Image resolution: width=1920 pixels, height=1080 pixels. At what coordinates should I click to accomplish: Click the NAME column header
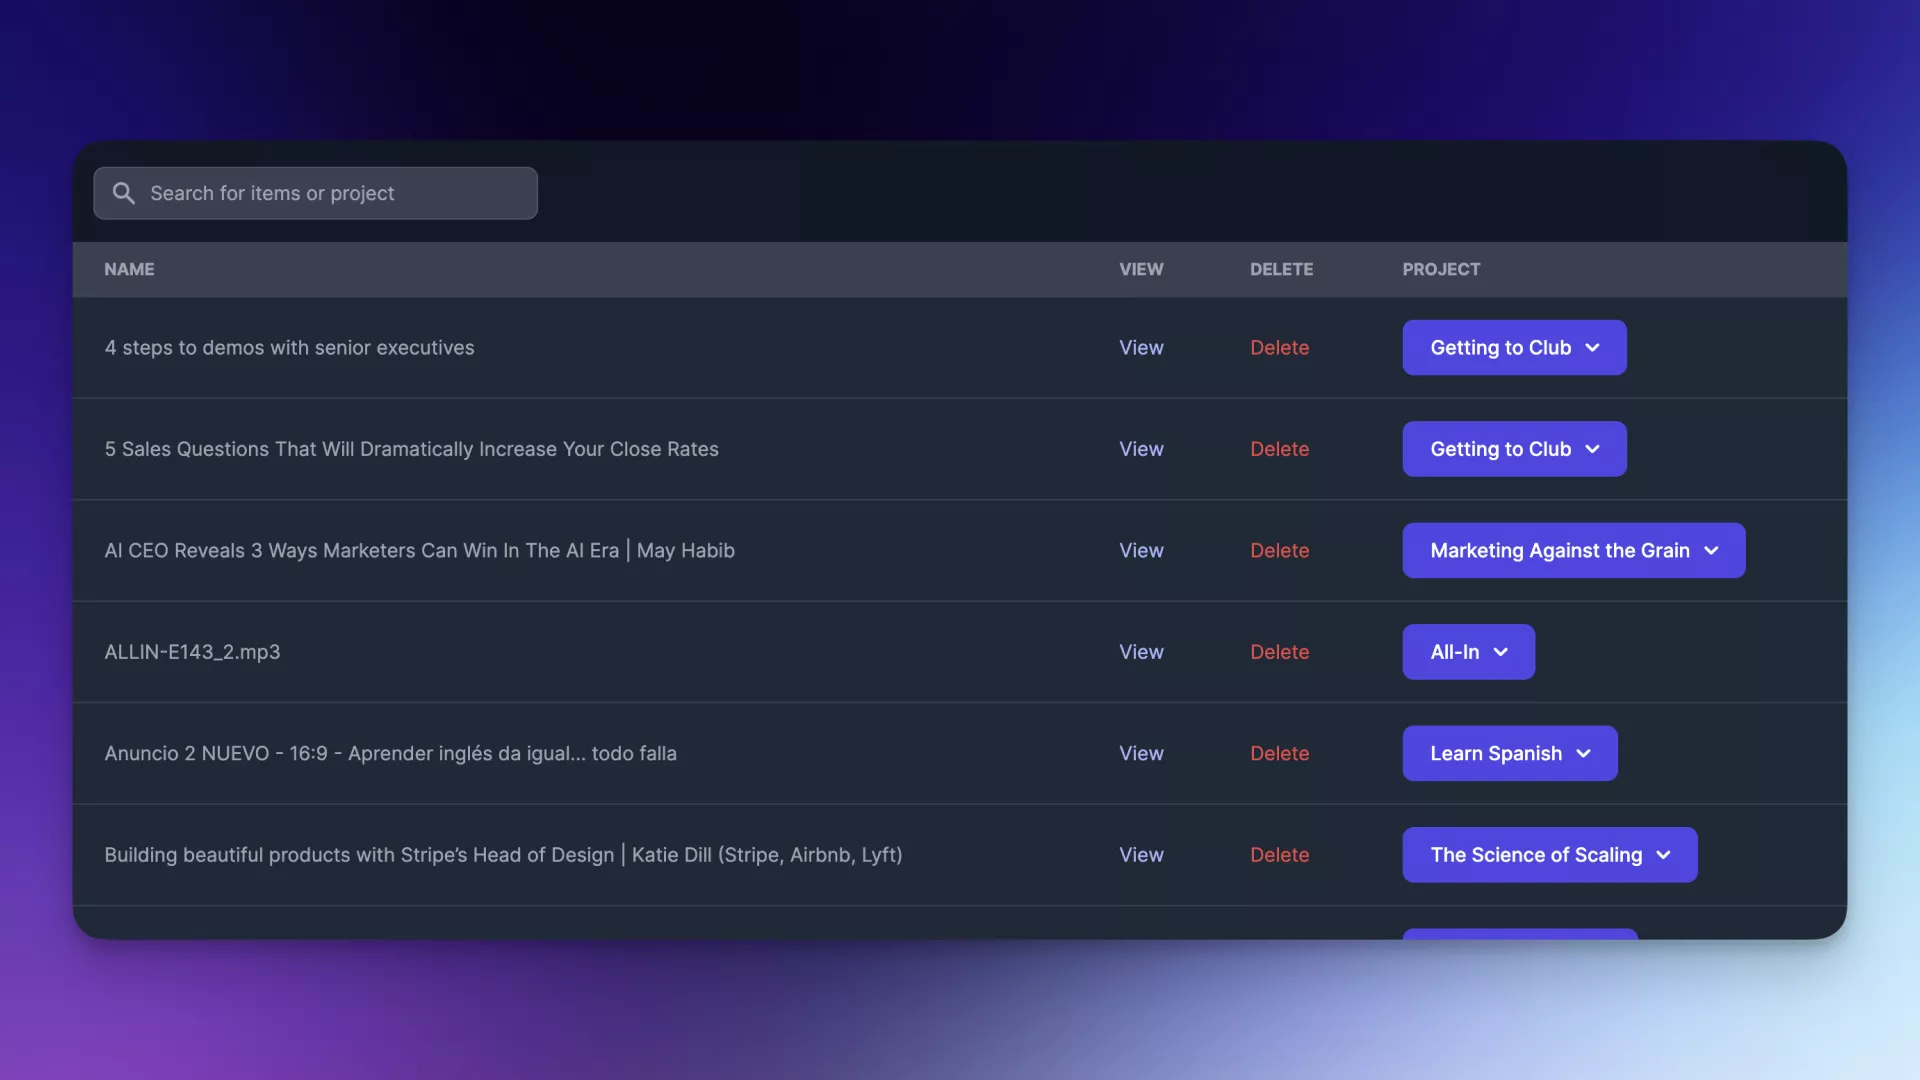[129, 269]
